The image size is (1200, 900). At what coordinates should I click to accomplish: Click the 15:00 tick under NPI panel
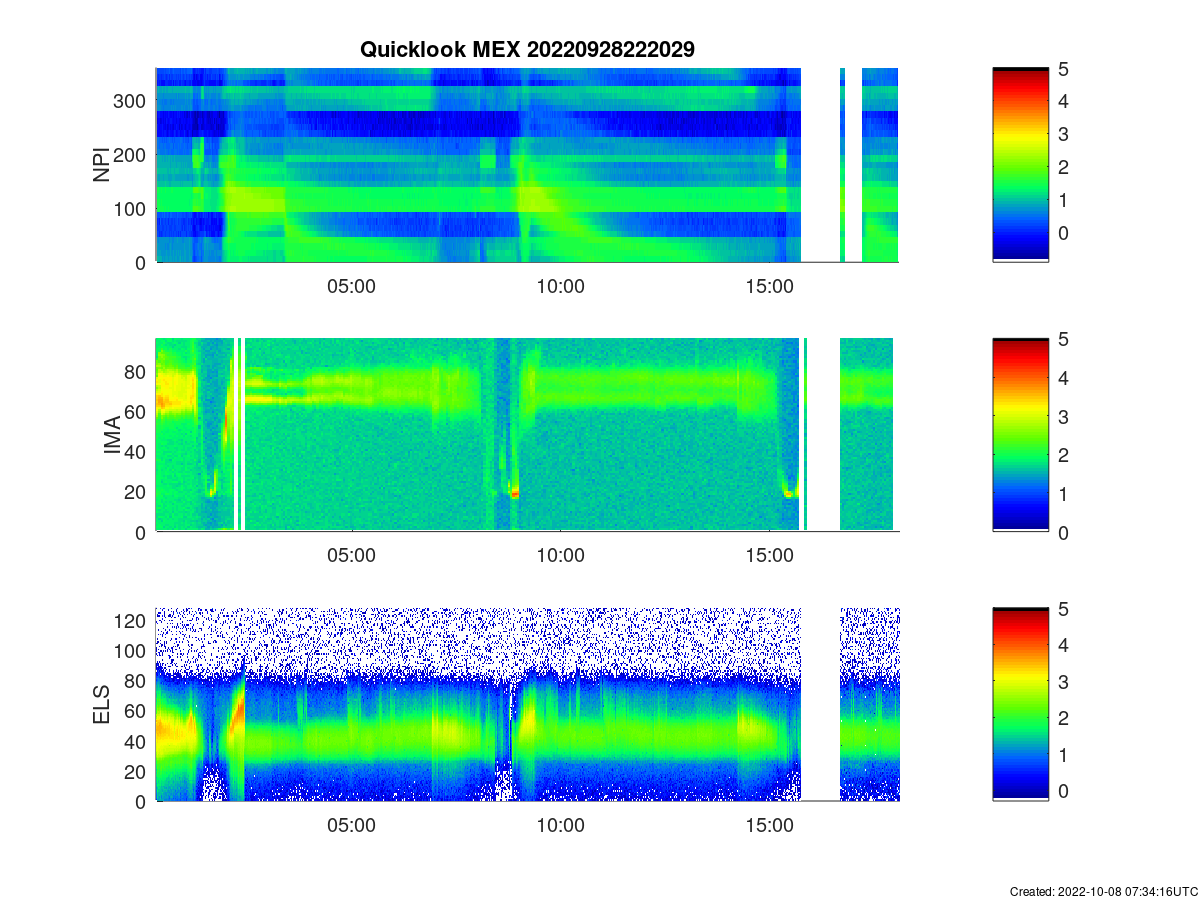click(x=768, y=286)
